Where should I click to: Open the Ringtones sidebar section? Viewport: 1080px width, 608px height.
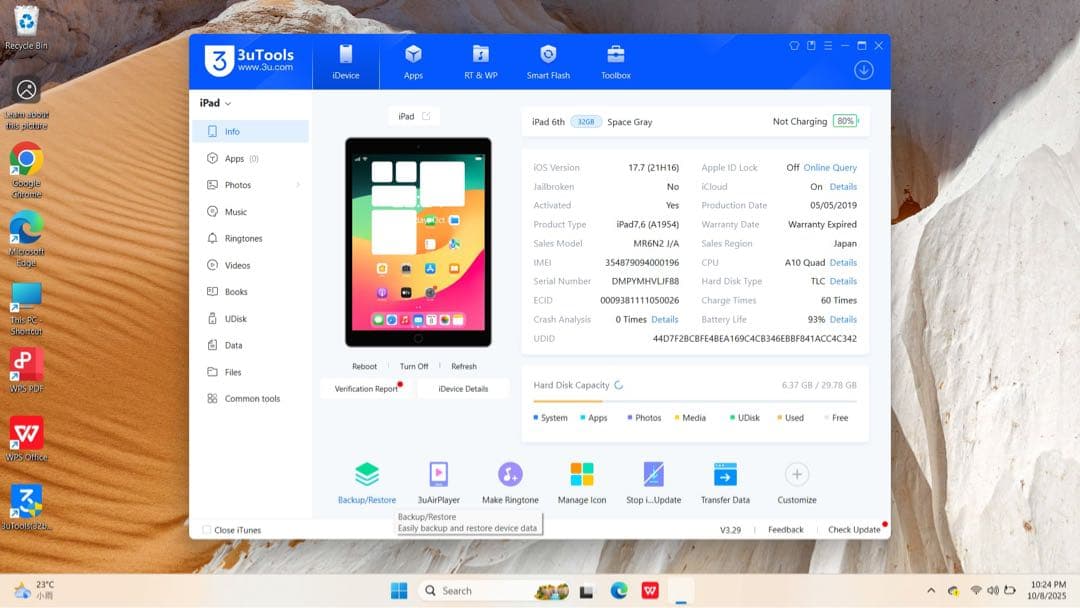238,238
